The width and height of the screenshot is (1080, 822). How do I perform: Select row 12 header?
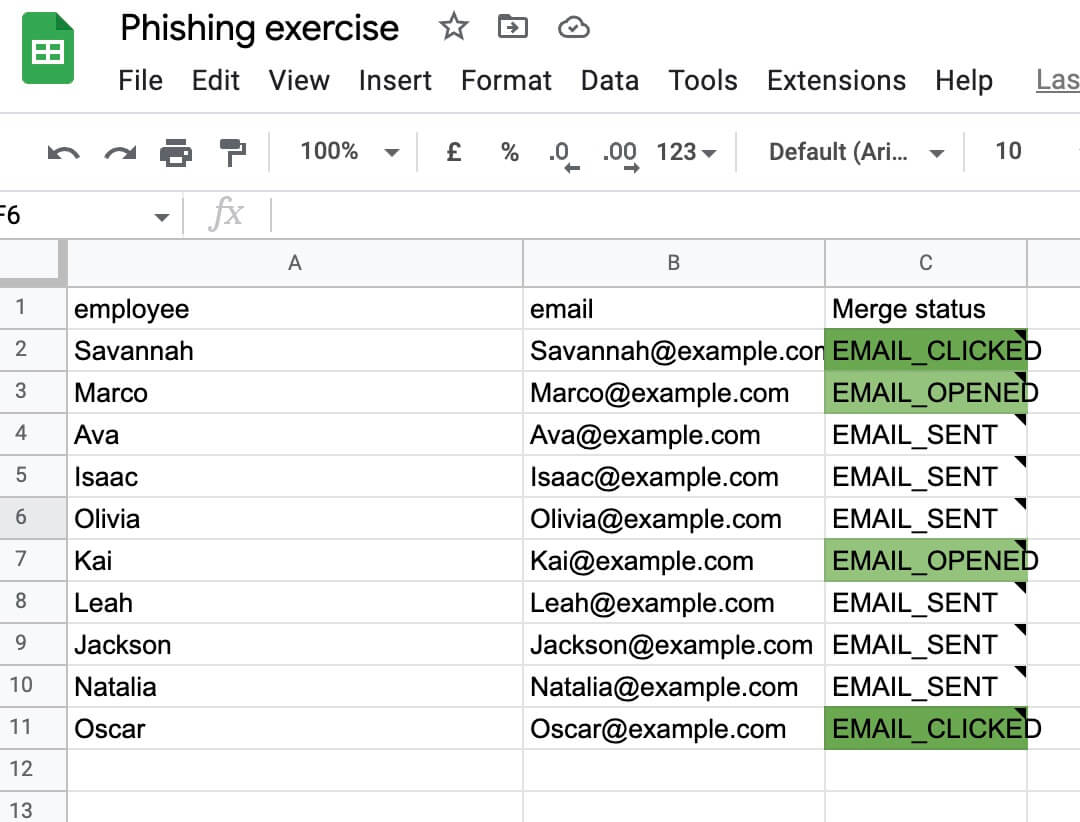[x=33, y=770]
